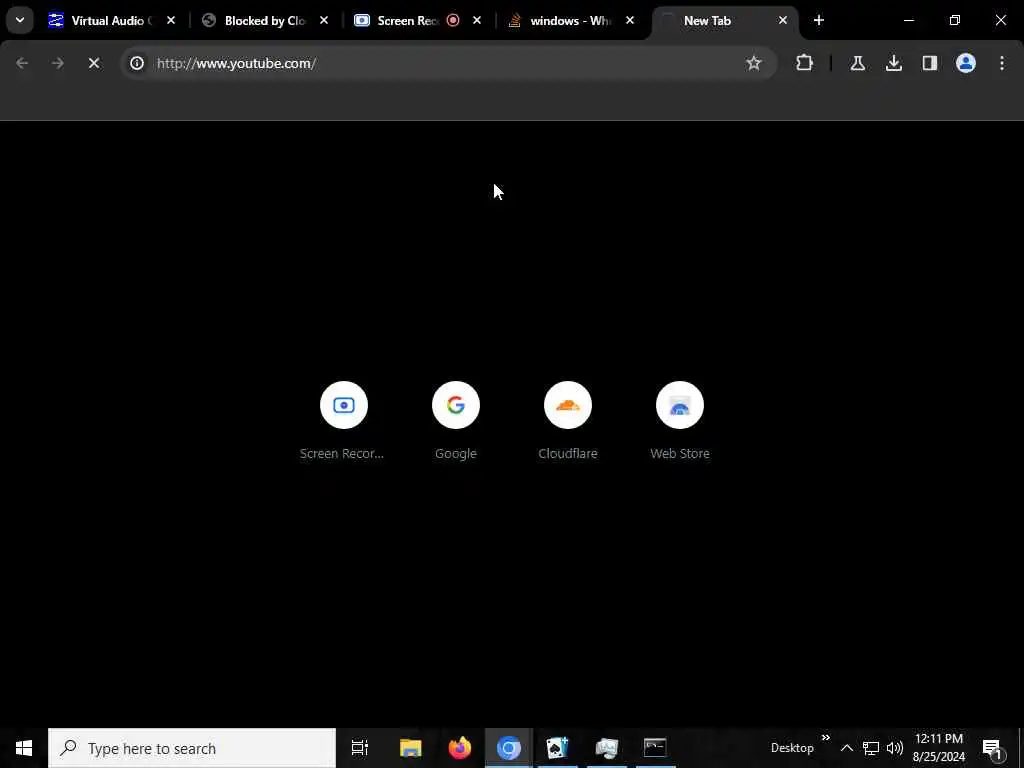Open the Windows Start menu
1024x768 pixels.
point(24,748)
